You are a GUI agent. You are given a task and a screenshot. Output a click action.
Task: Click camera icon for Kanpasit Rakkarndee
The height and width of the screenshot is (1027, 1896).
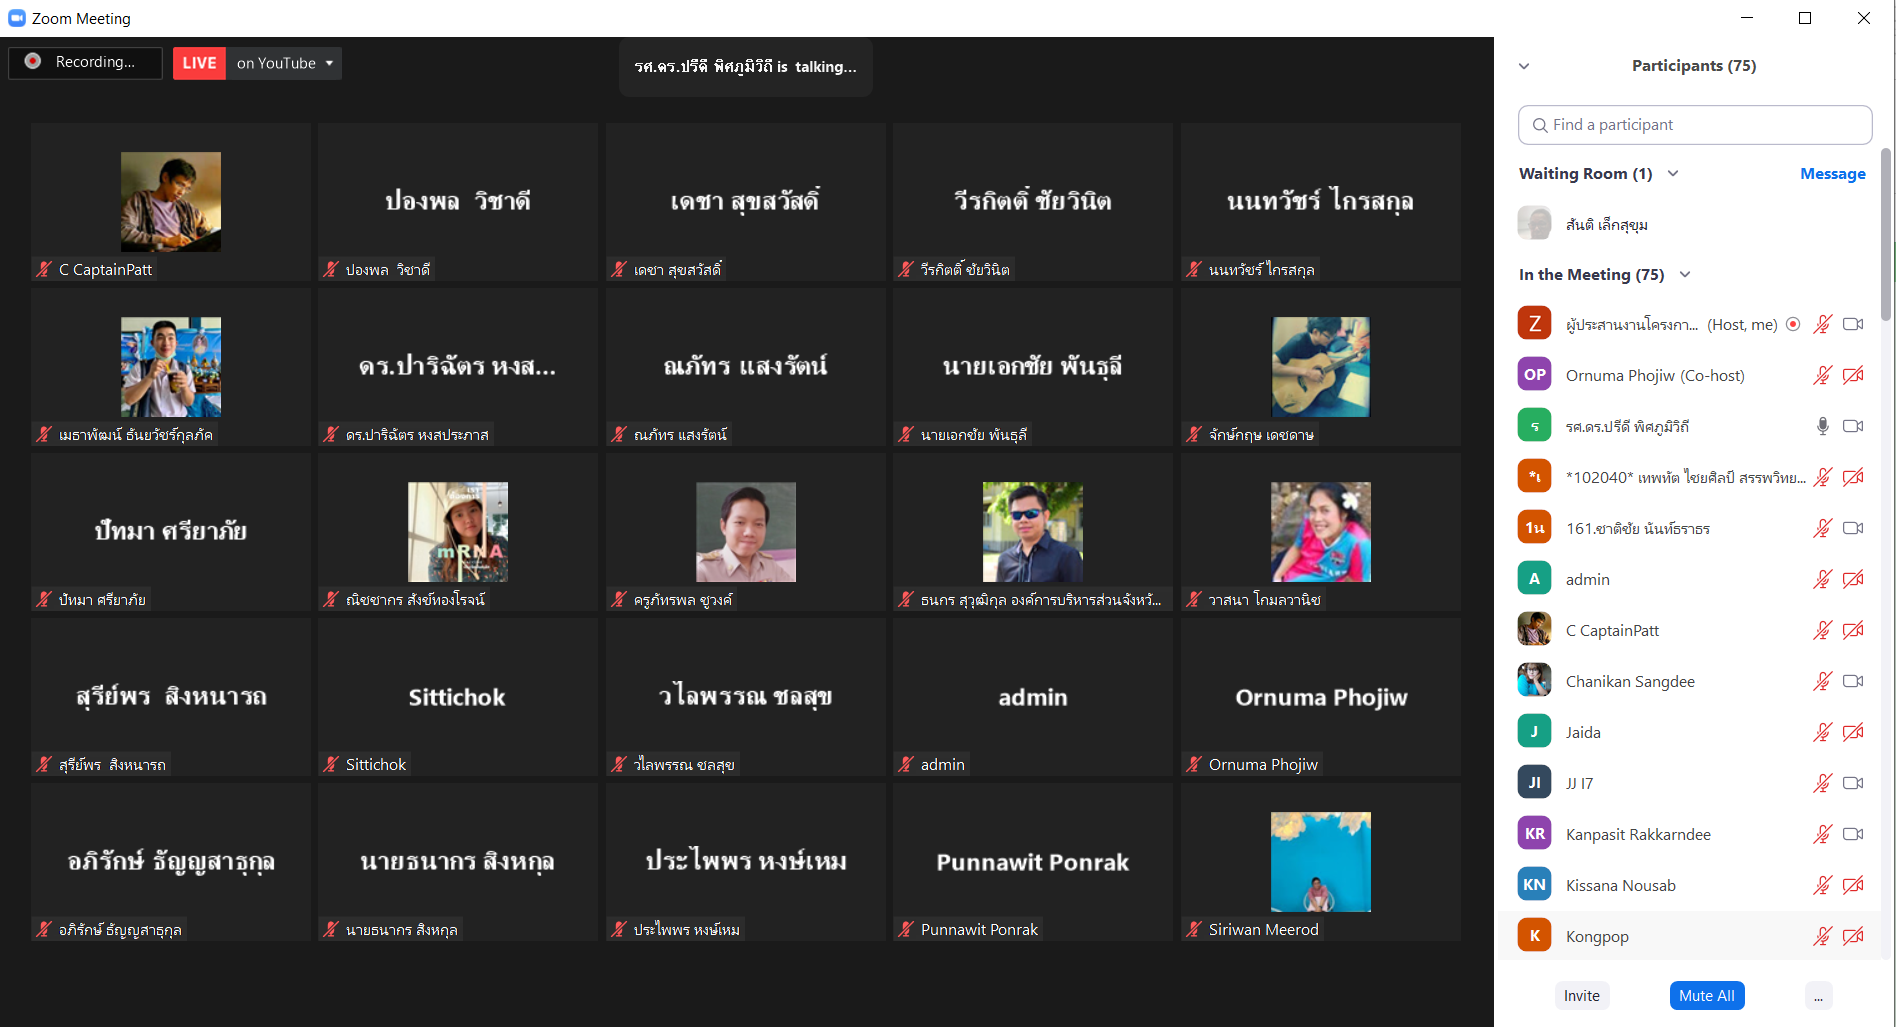click(x=1853, y=834)
